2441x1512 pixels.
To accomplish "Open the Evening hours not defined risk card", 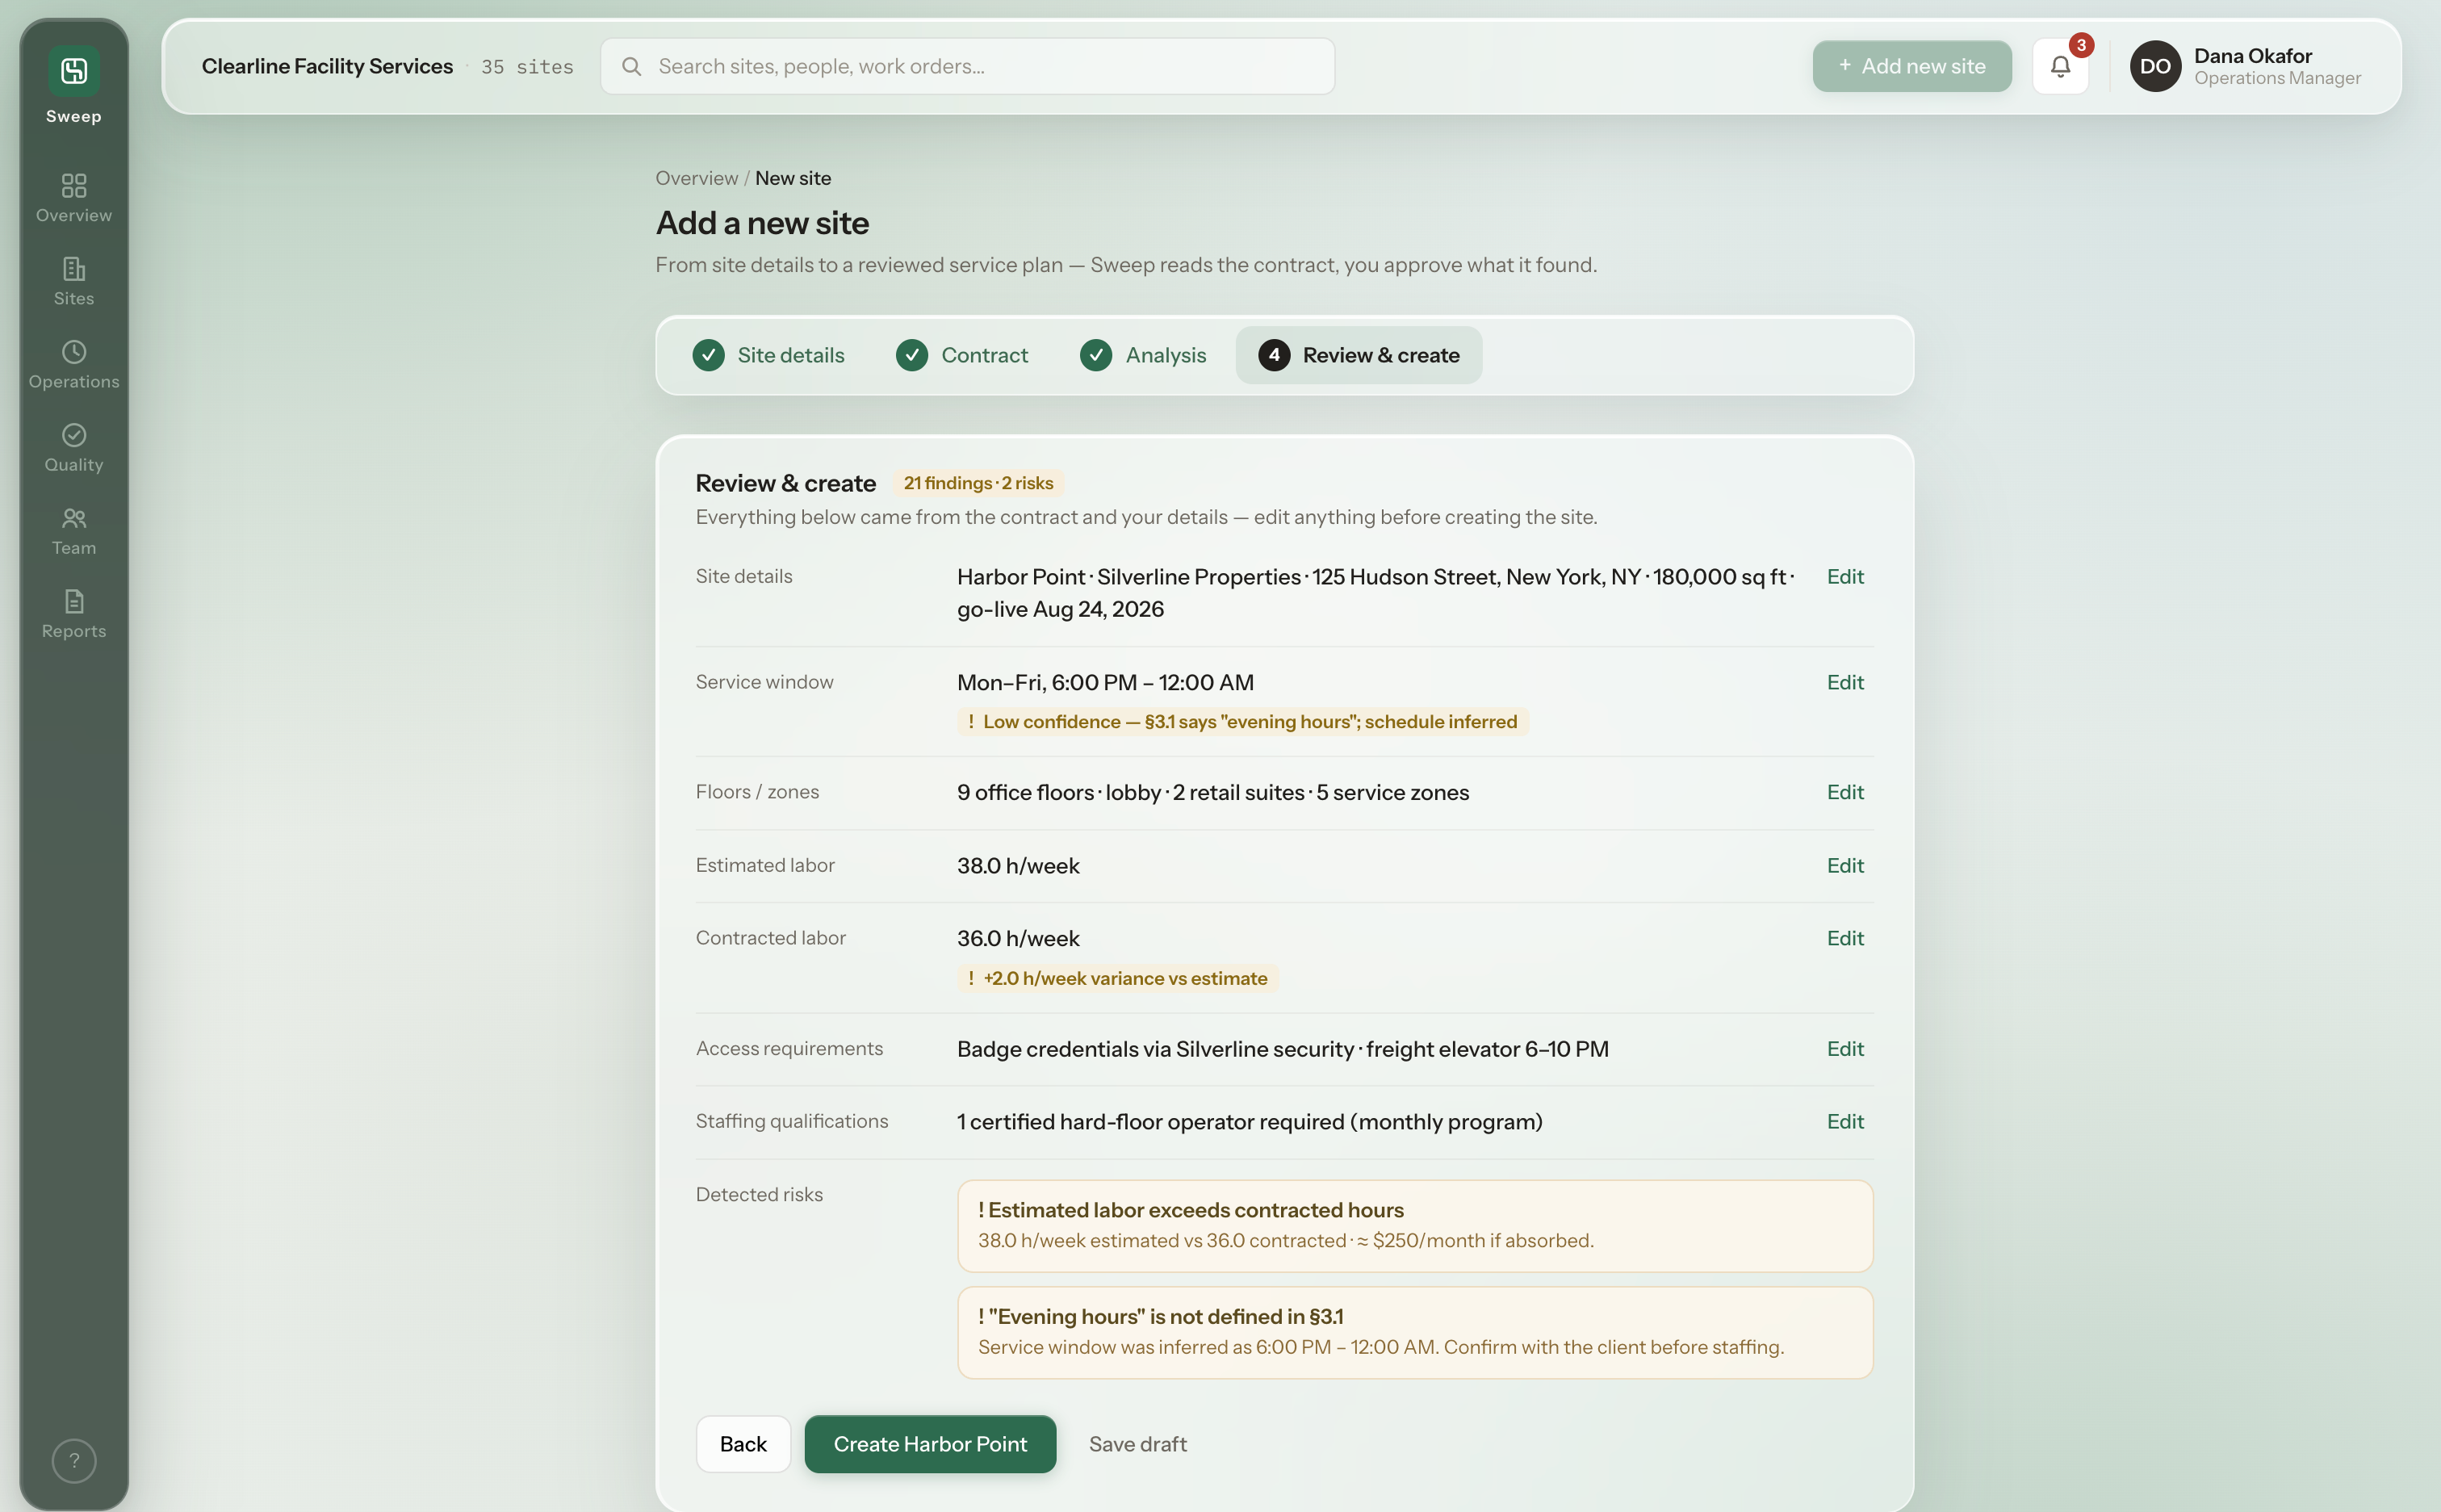I will (x=1414, y=1332).
